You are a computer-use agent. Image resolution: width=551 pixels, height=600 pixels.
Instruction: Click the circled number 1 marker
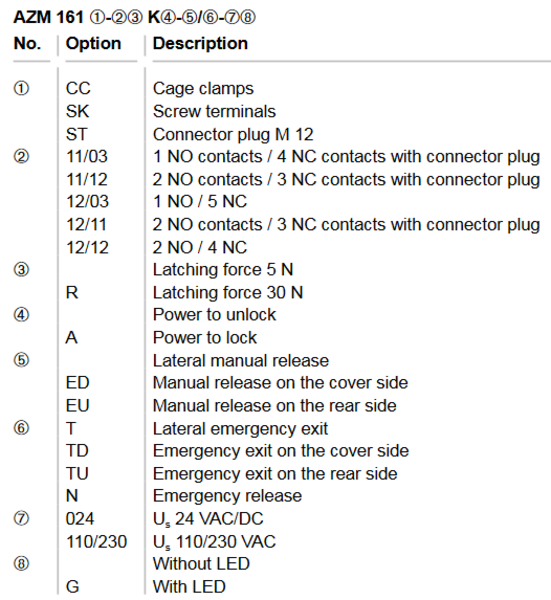[21, 88]
